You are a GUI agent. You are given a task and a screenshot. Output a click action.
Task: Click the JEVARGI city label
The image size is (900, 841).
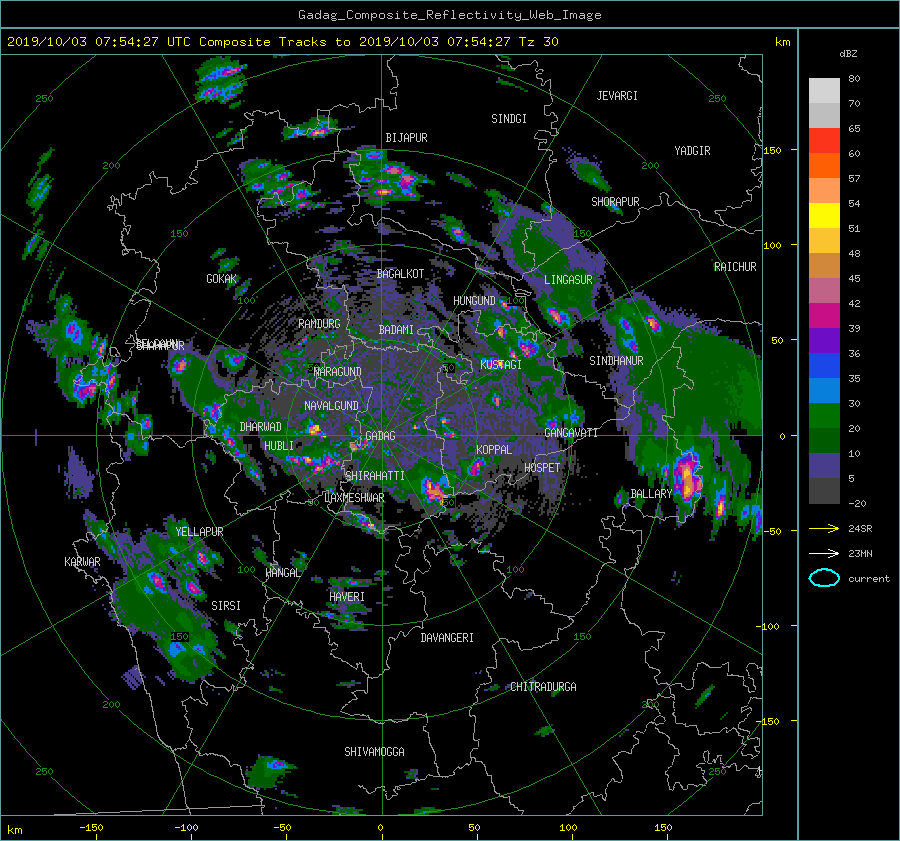coord(617,96)
